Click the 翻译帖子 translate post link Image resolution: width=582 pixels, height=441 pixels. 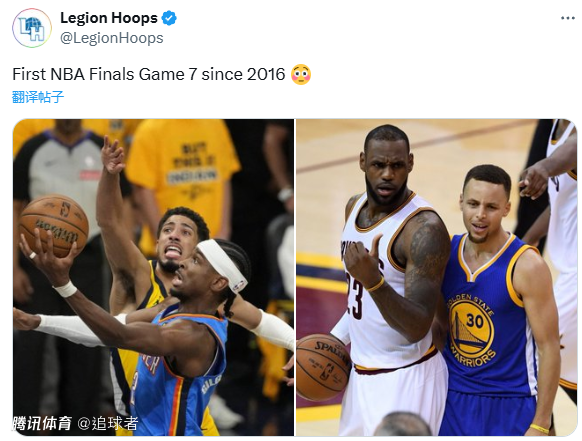click(x=38, y=97)
